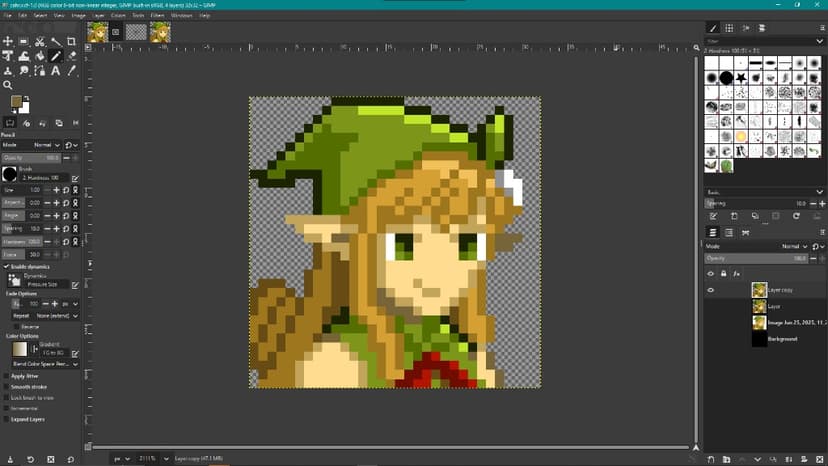The width and height of the screenshot is (828, 466).
Task: Enable the Apply Jitter checkbox
Action: [6, 375]
